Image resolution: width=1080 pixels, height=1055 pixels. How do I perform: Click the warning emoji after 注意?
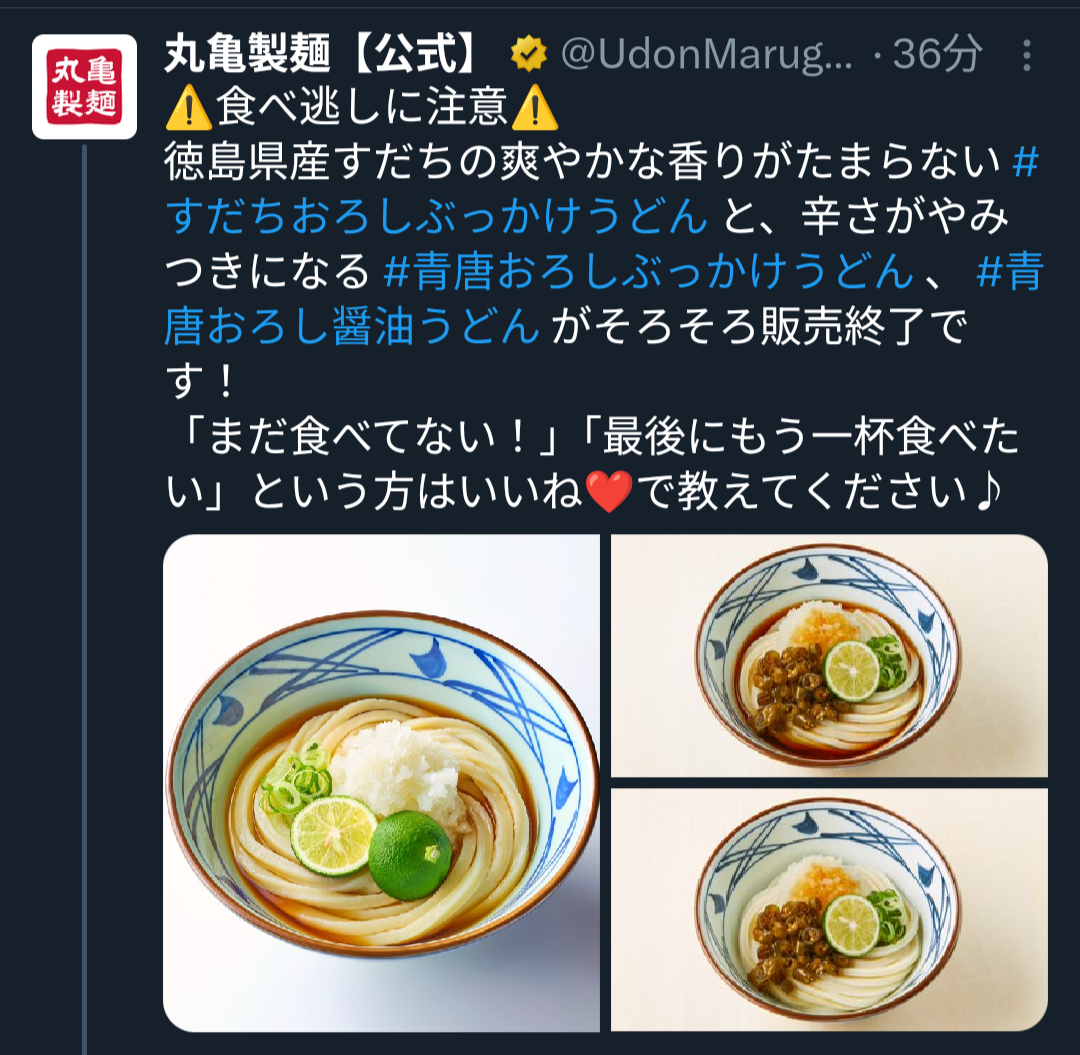[x=535, y=109]
